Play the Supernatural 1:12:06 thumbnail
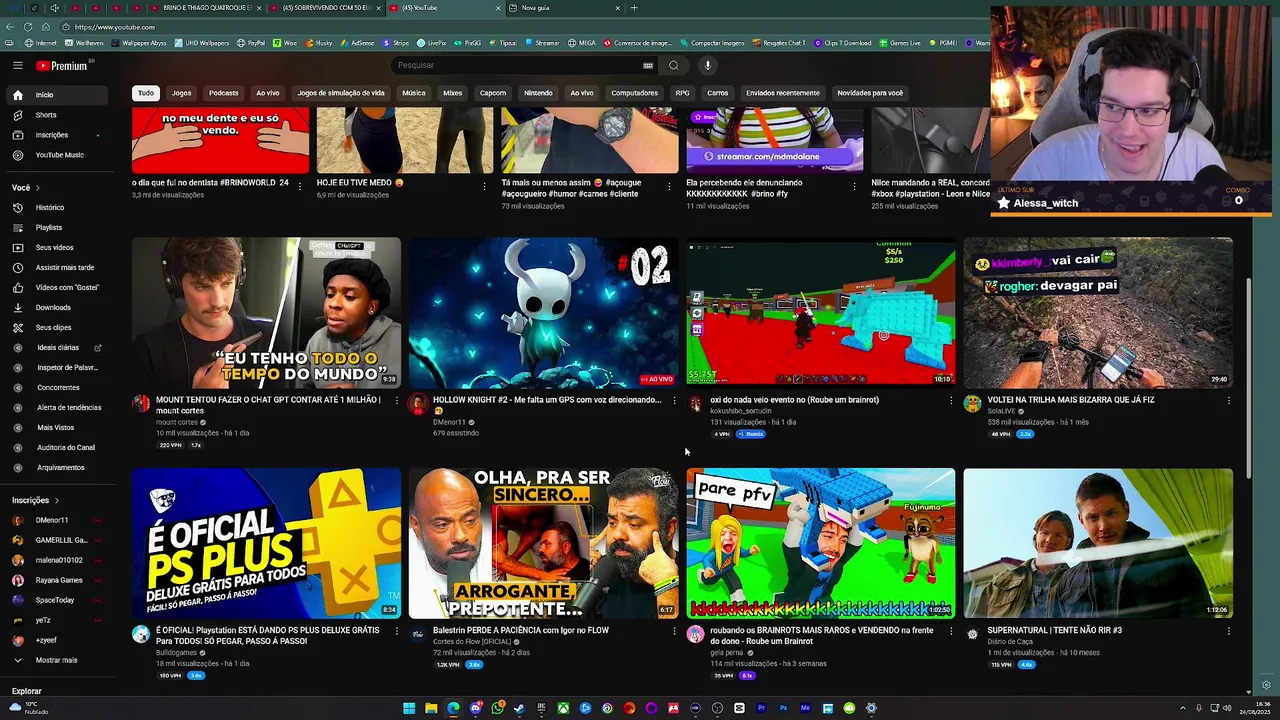The image size is (1280, 720). click(x=1098, y=543)
